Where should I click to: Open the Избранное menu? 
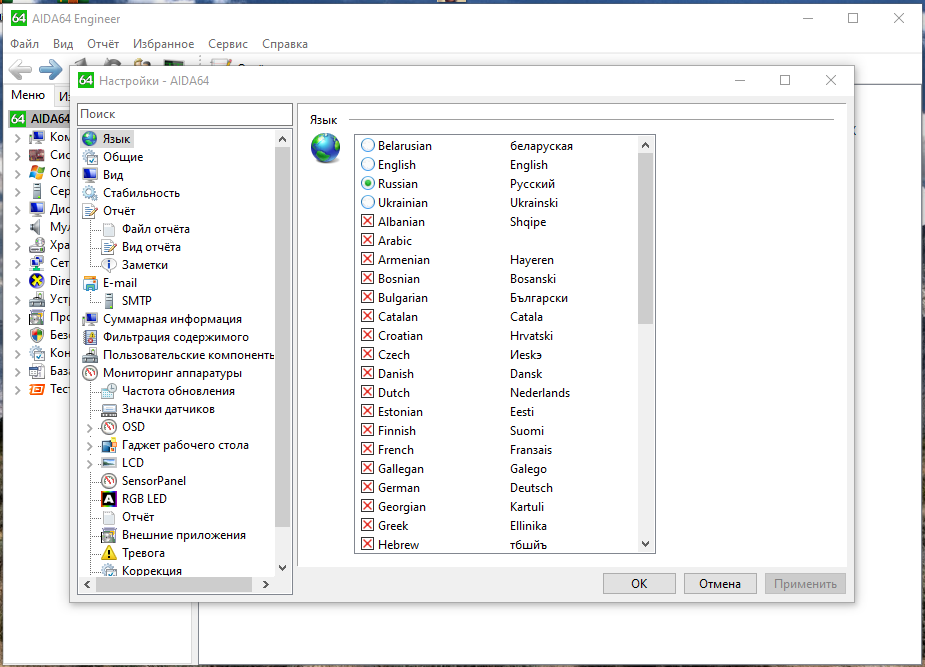[163, 44]
